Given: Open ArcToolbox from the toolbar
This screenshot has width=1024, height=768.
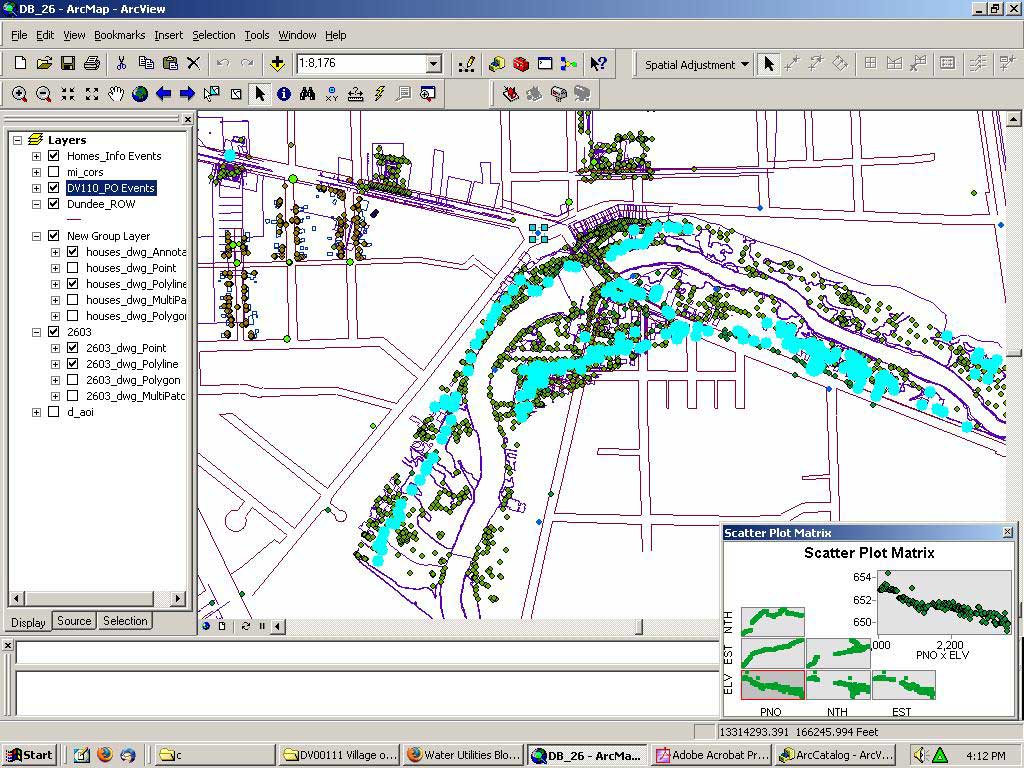Looking at the screenshot, I should pyautogui.click(x=521, y=64).
